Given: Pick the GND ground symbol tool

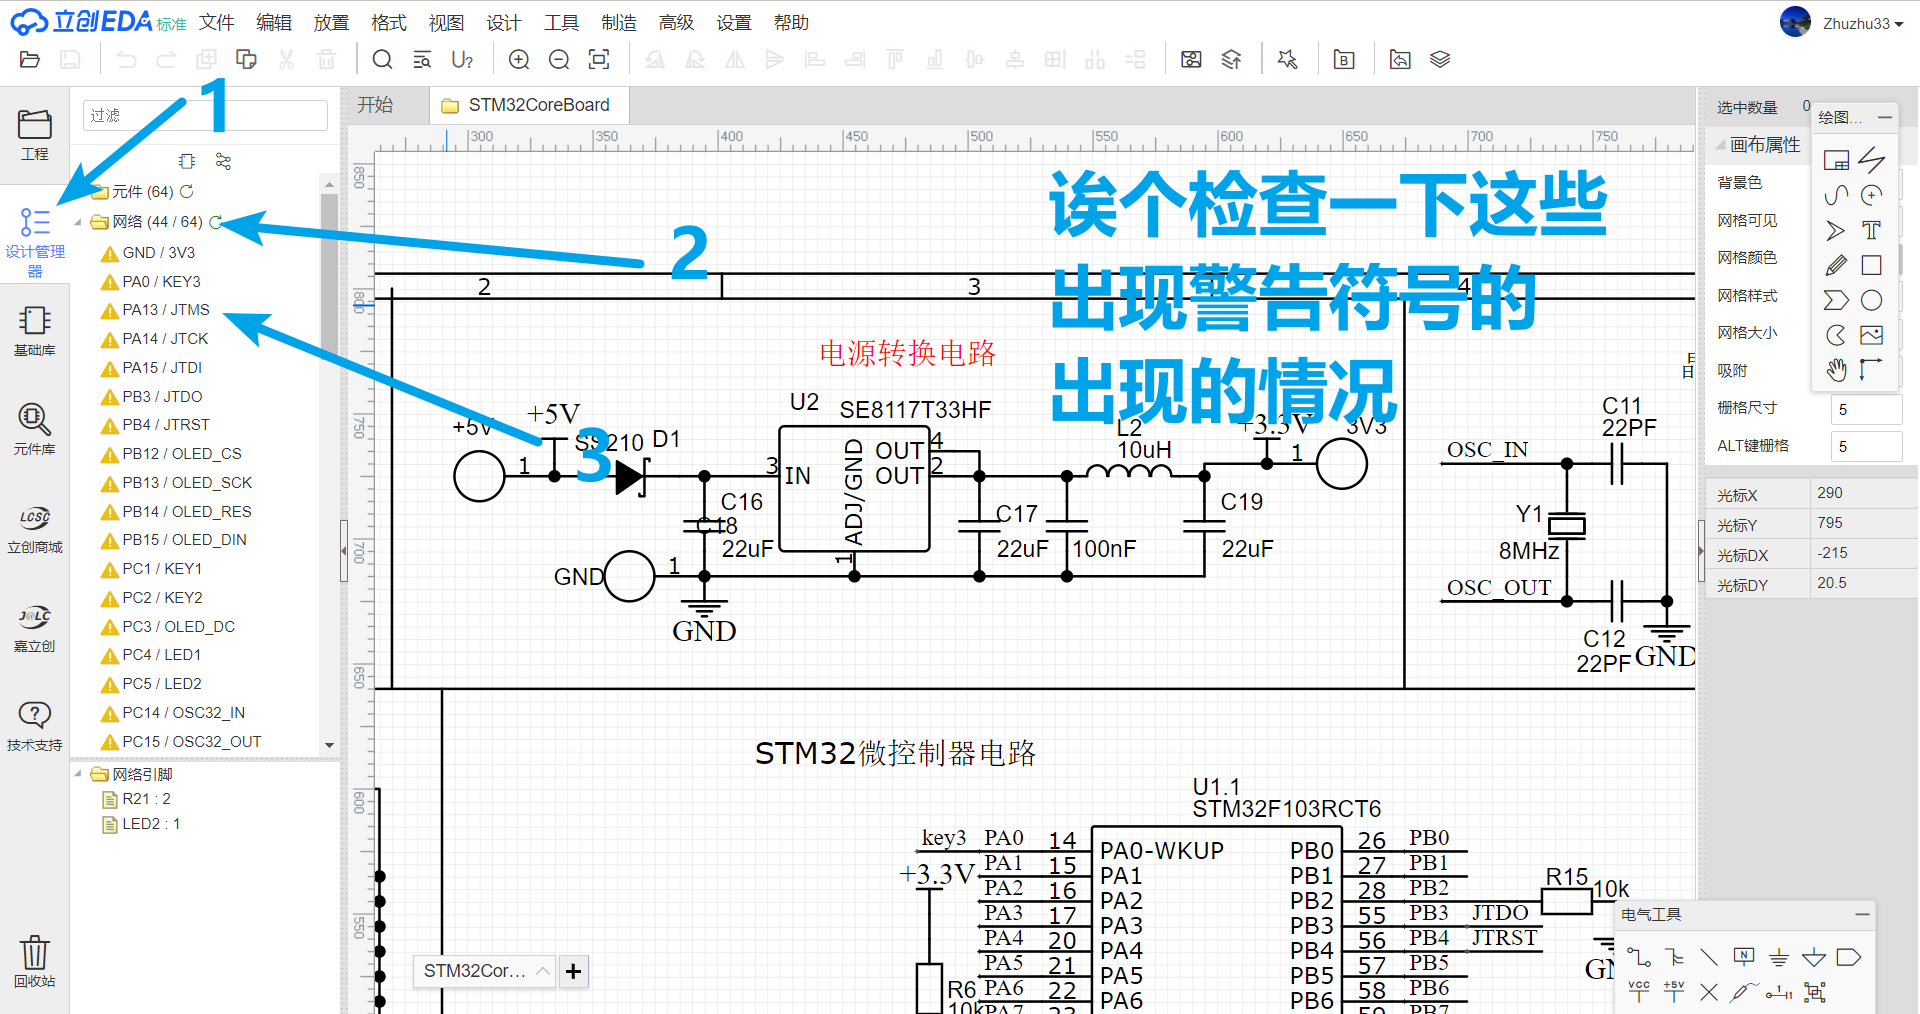Looking at the screenshot, I should pos(1779,957).
